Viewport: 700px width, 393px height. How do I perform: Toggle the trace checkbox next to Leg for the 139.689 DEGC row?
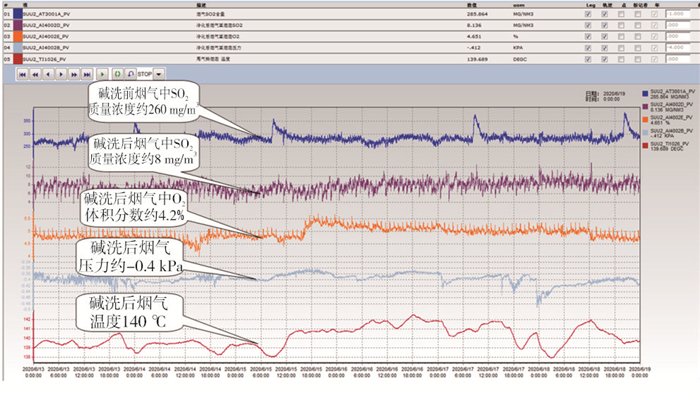pos(604,59)
